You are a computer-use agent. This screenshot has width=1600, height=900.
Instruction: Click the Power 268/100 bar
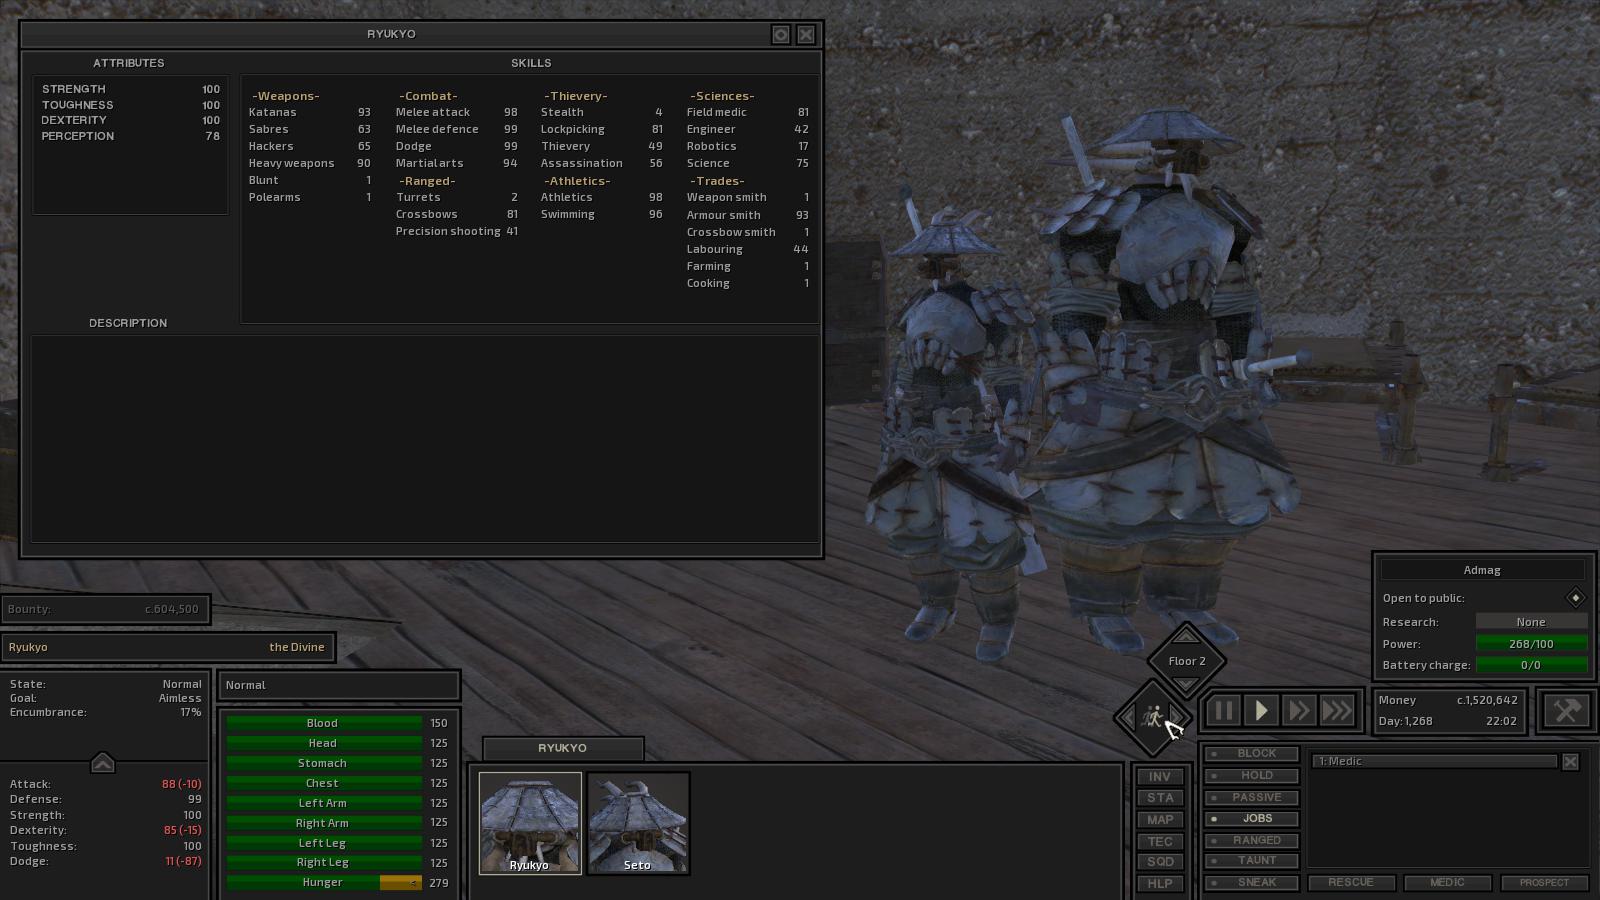click(x=1531, y=644)
